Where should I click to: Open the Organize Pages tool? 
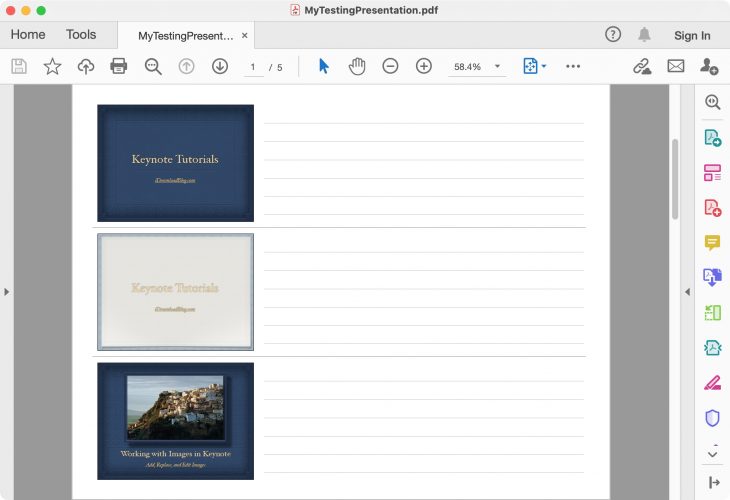tap(712, 173)
